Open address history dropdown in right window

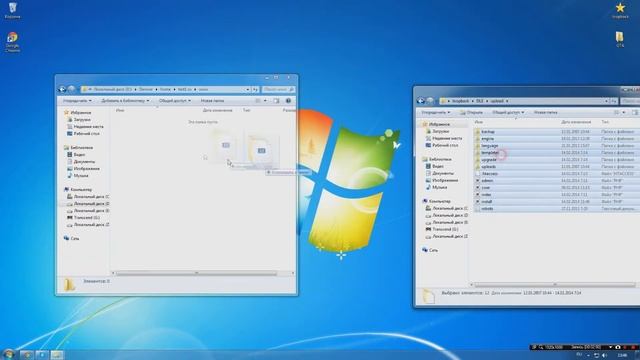(x=606, y=101)
